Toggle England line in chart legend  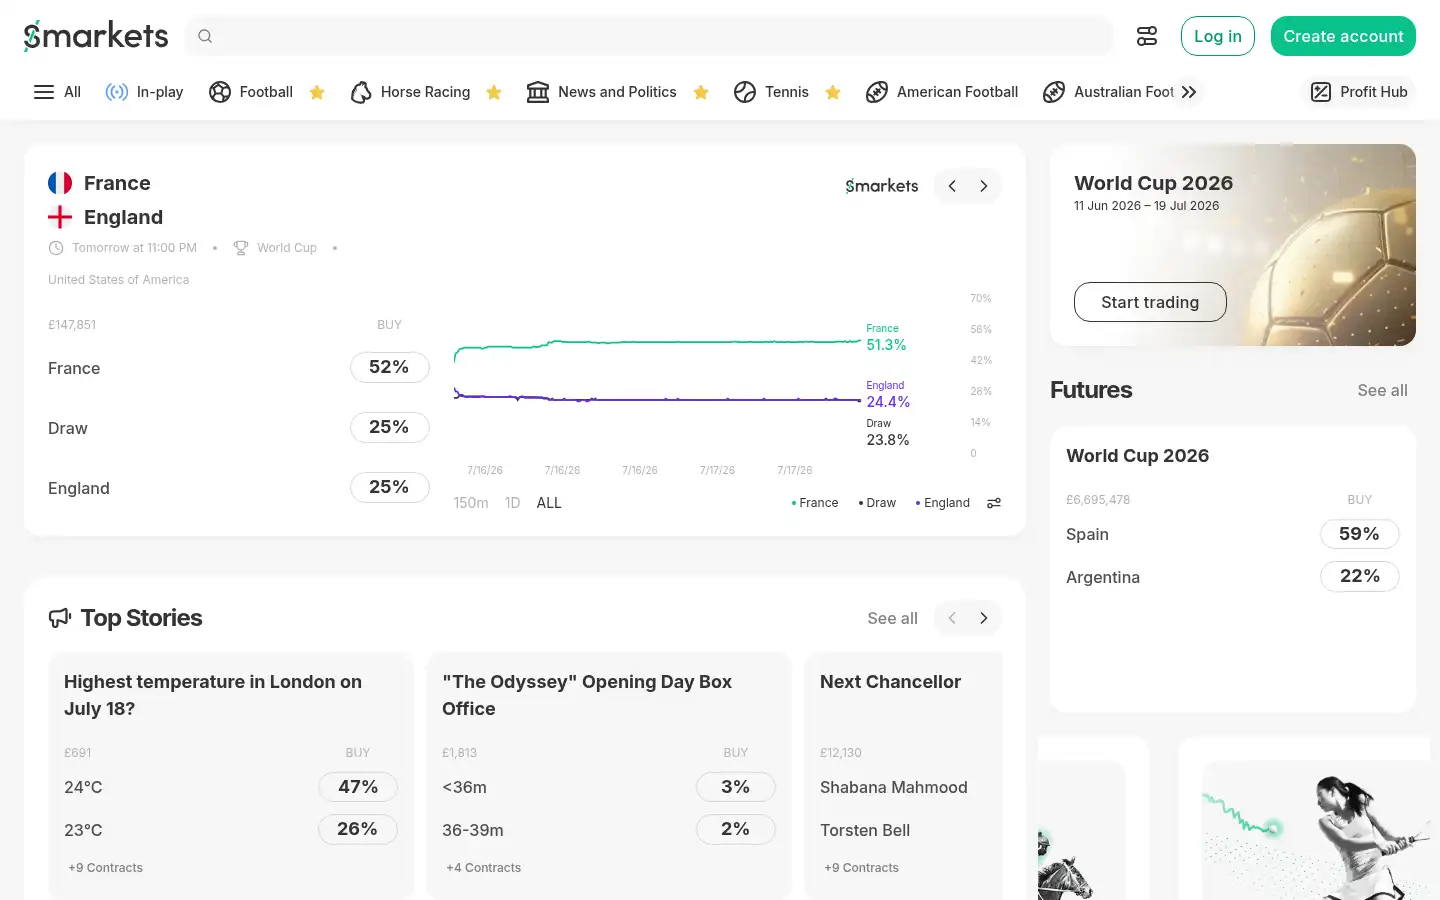pyautogui.click(x=942, y=503)
